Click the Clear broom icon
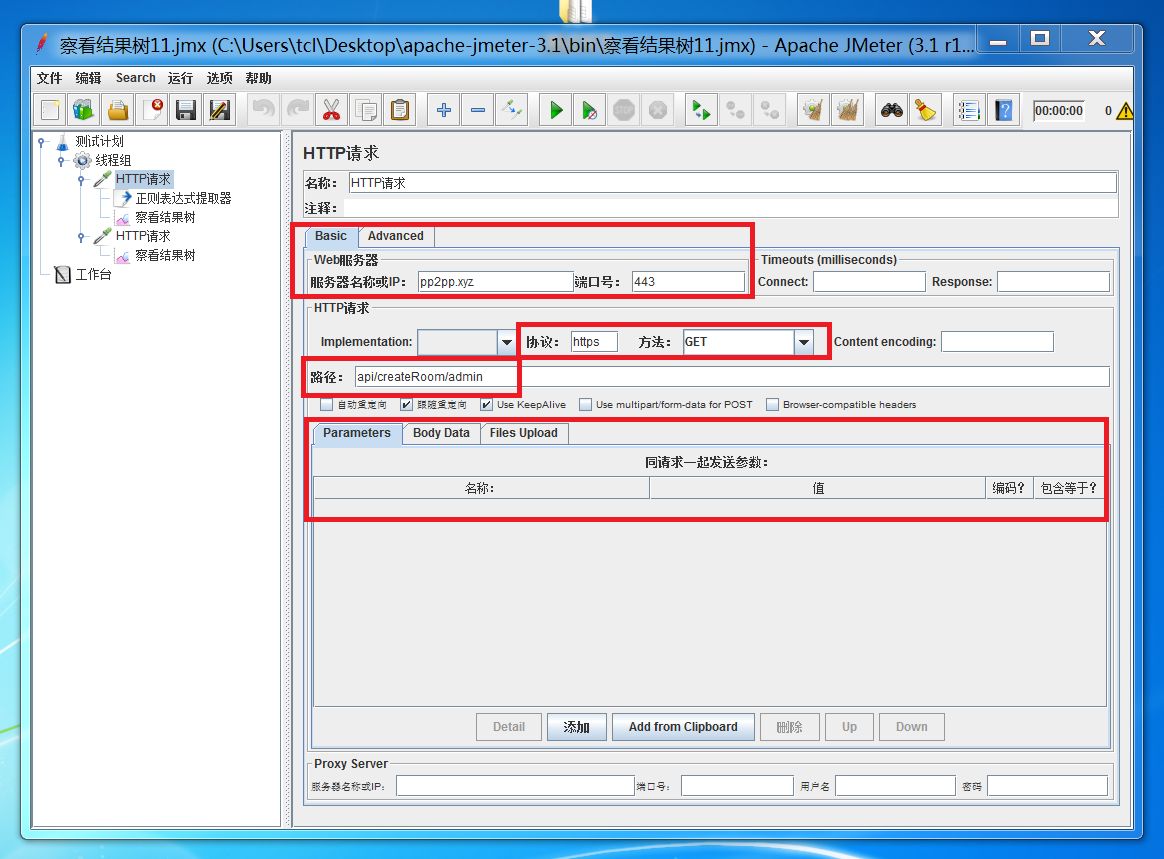 point(813,111)
